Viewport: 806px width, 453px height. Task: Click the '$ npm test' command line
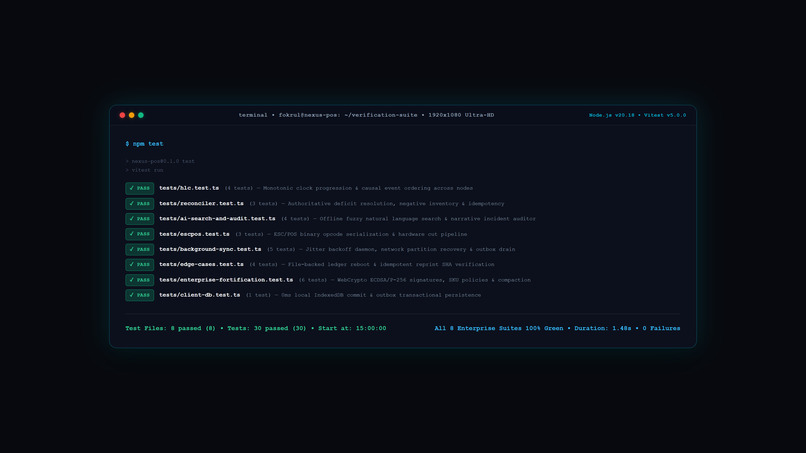coord(144,144)
